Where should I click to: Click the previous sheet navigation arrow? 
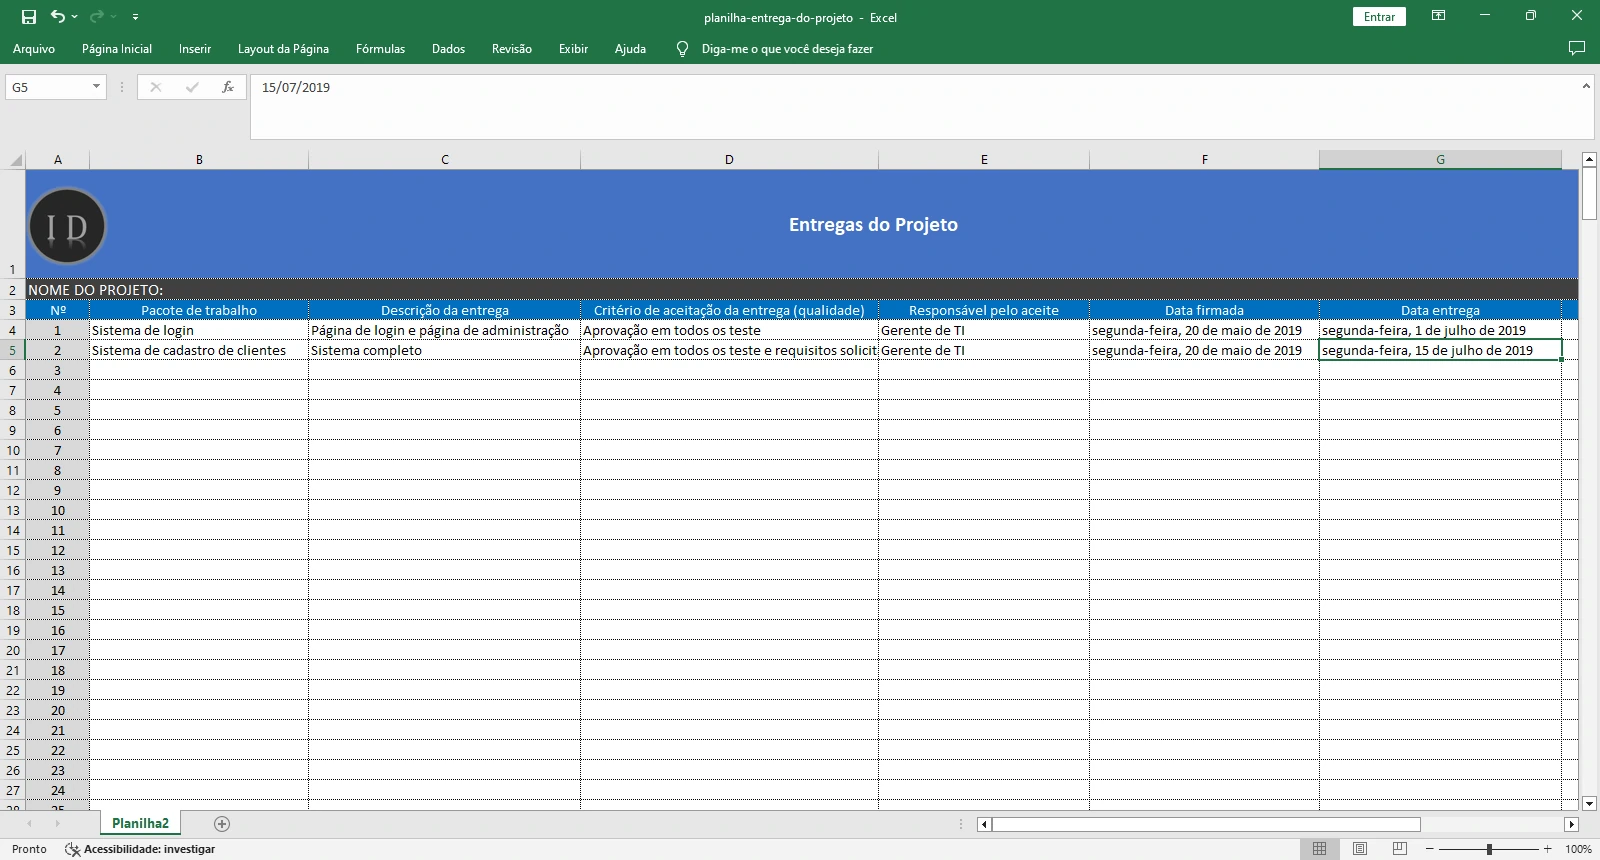point(30,823)
